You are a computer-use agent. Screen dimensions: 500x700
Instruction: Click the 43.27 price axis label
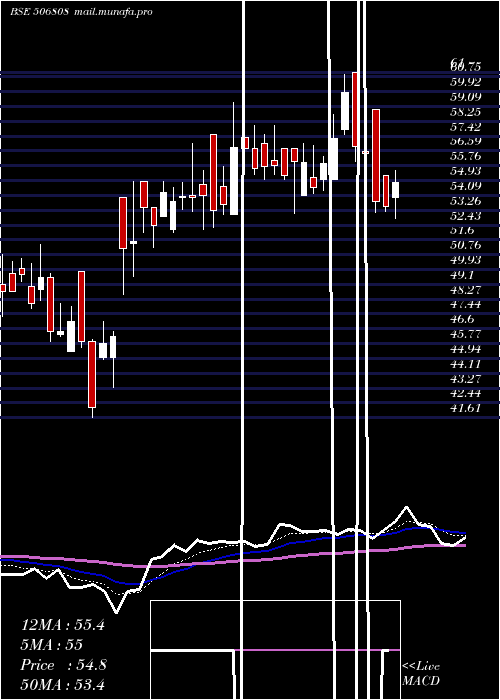(466, 378)
